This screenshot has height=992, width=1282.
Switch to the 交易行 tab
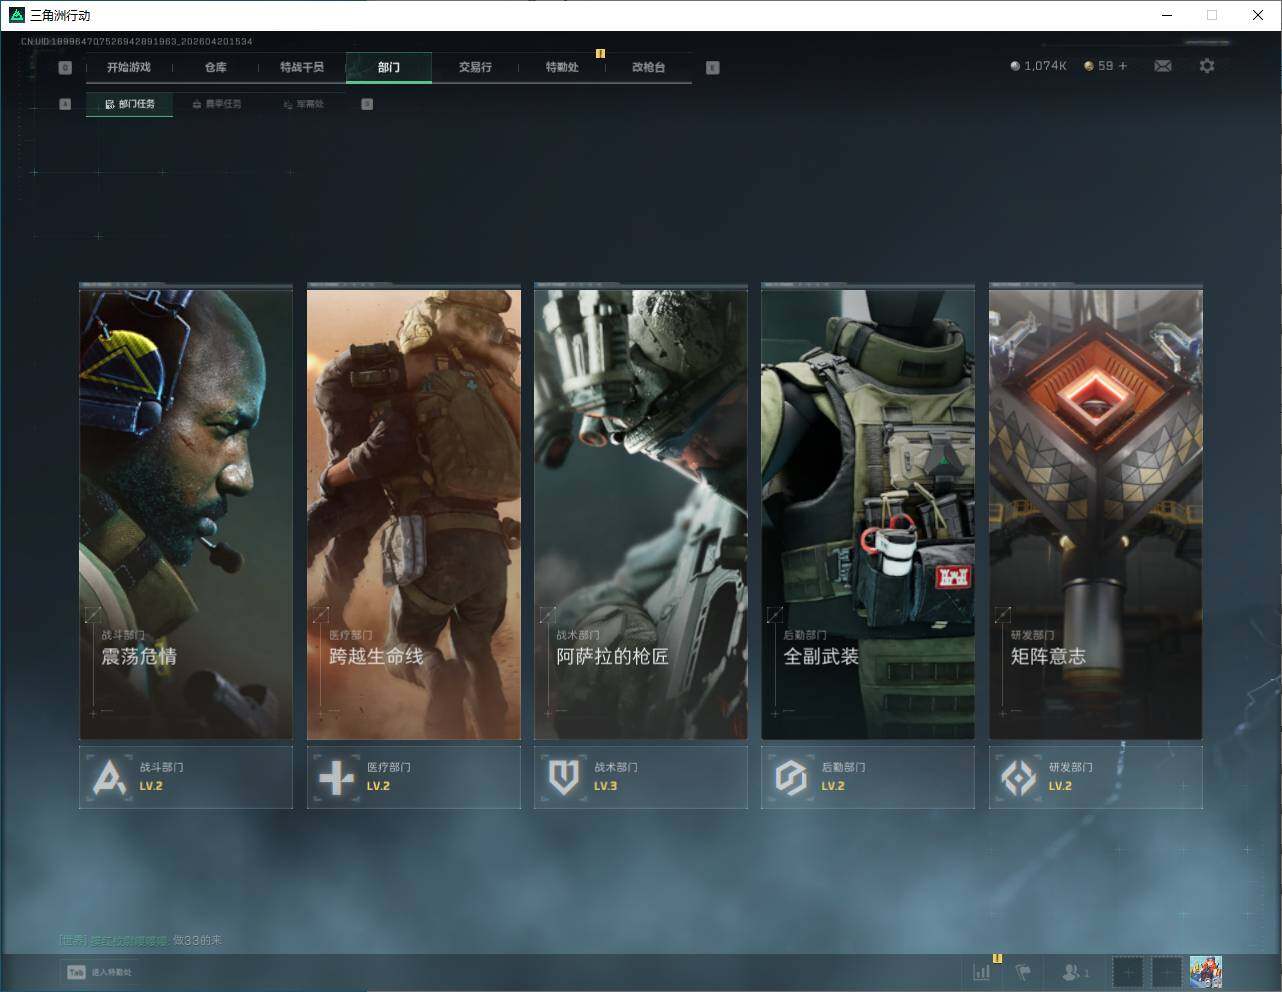pyautogui.click(x=475, y=67)
